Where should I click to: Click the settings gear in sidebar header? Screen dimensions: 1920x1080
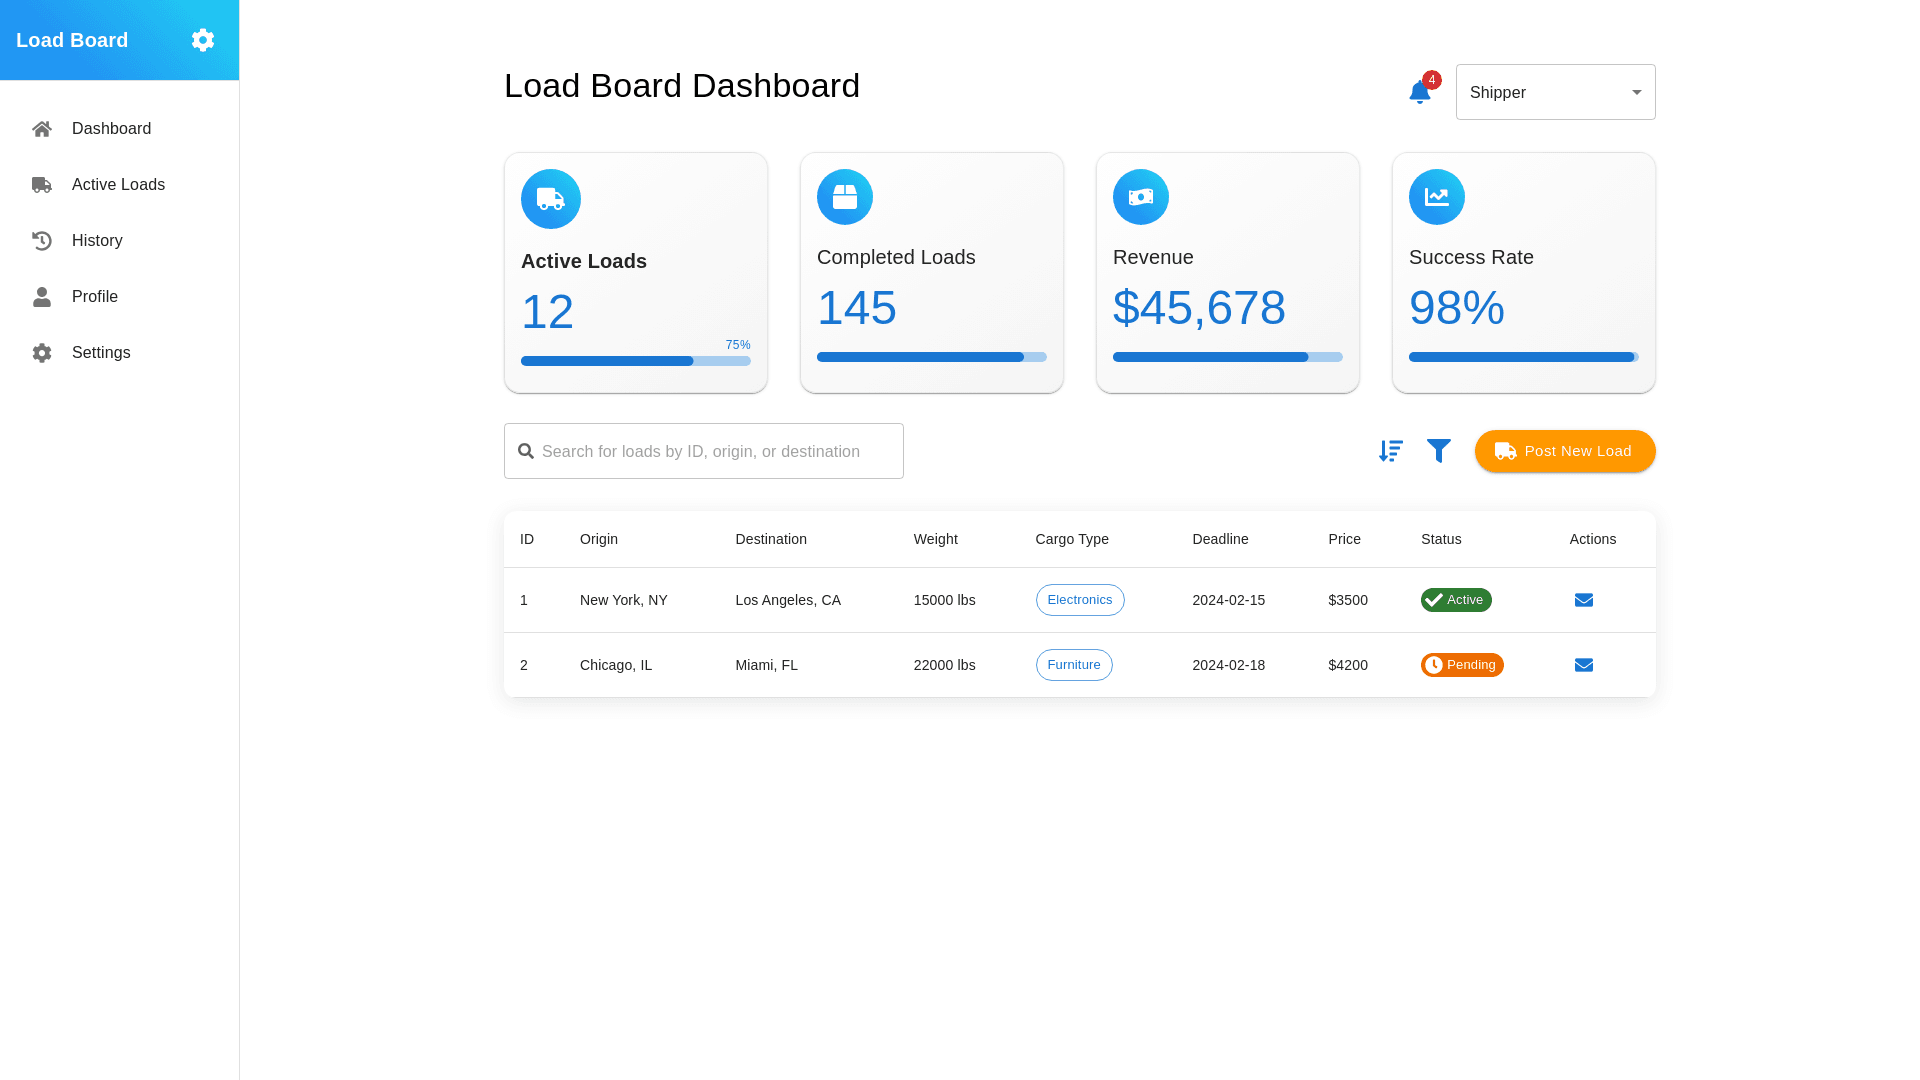tap(203, 40)
